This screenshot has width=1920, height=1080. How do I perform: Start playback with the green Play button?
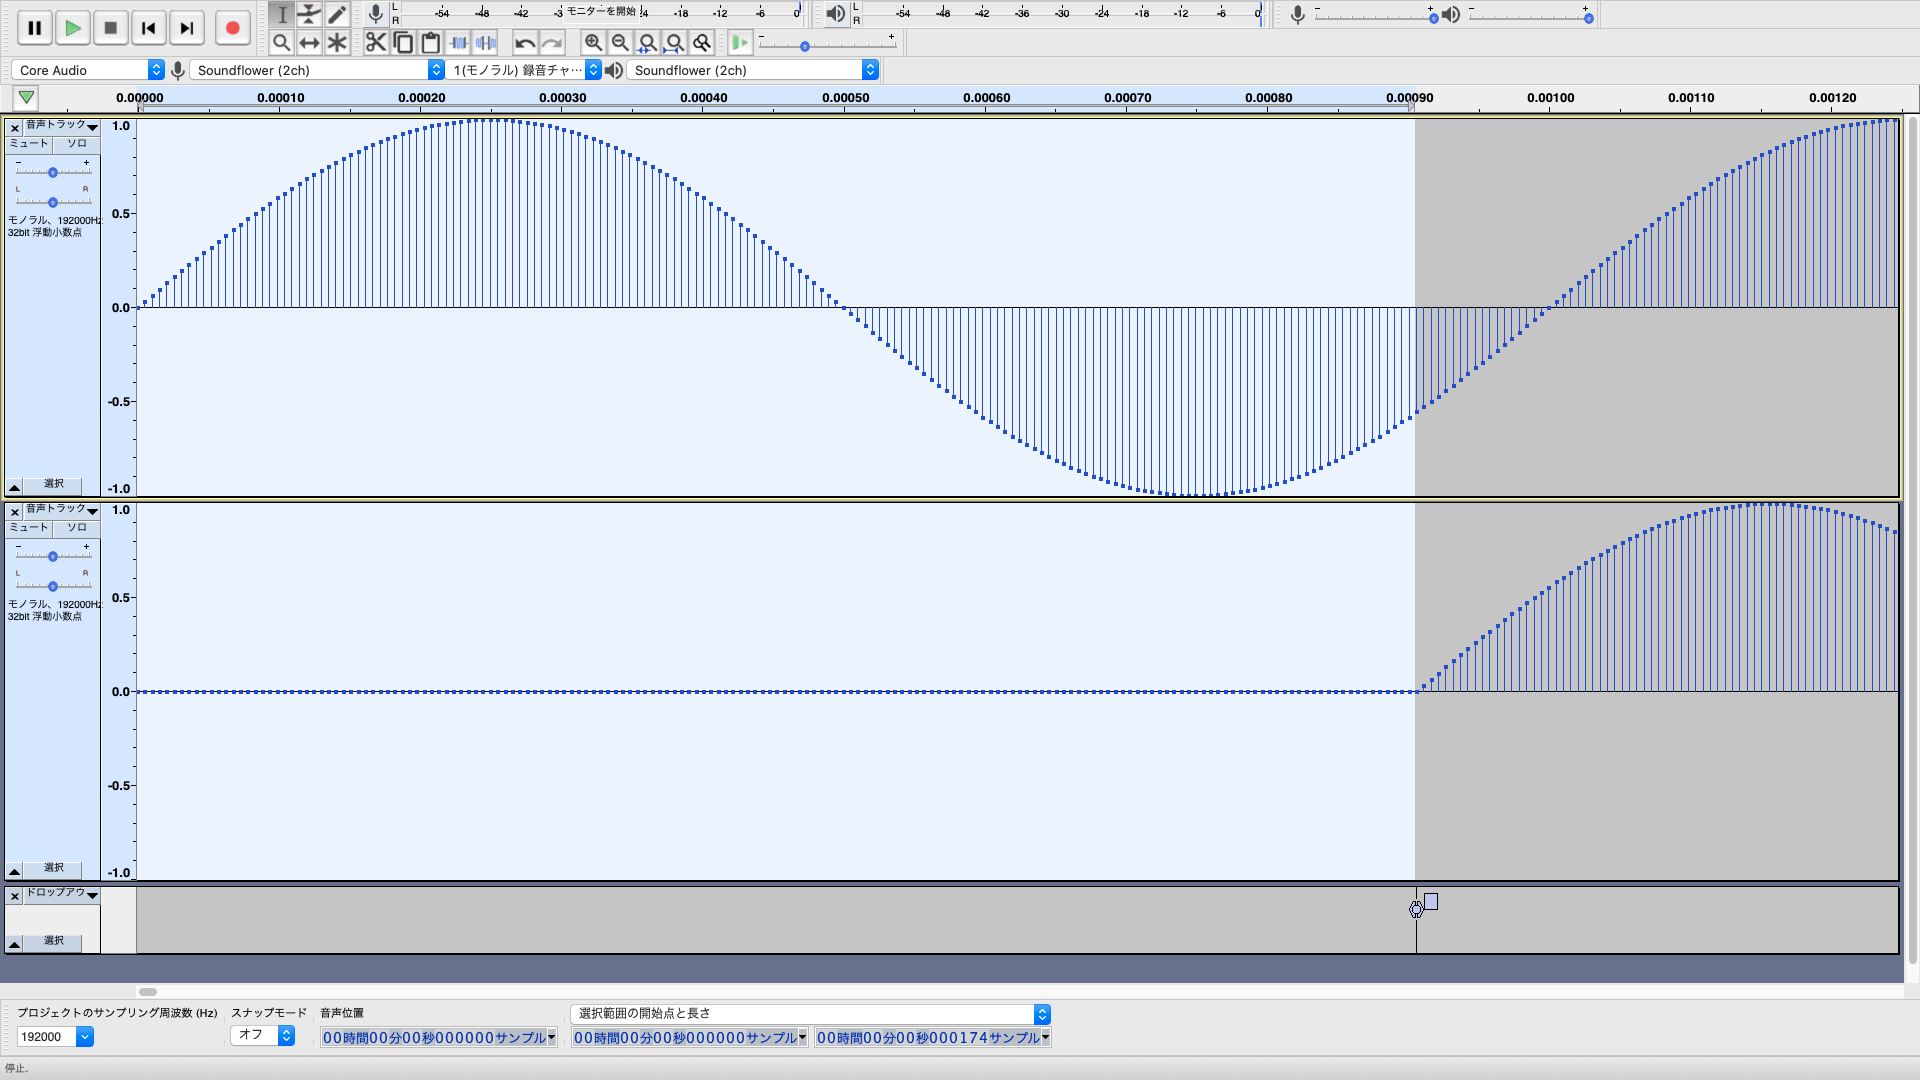(x=72, y=28)
